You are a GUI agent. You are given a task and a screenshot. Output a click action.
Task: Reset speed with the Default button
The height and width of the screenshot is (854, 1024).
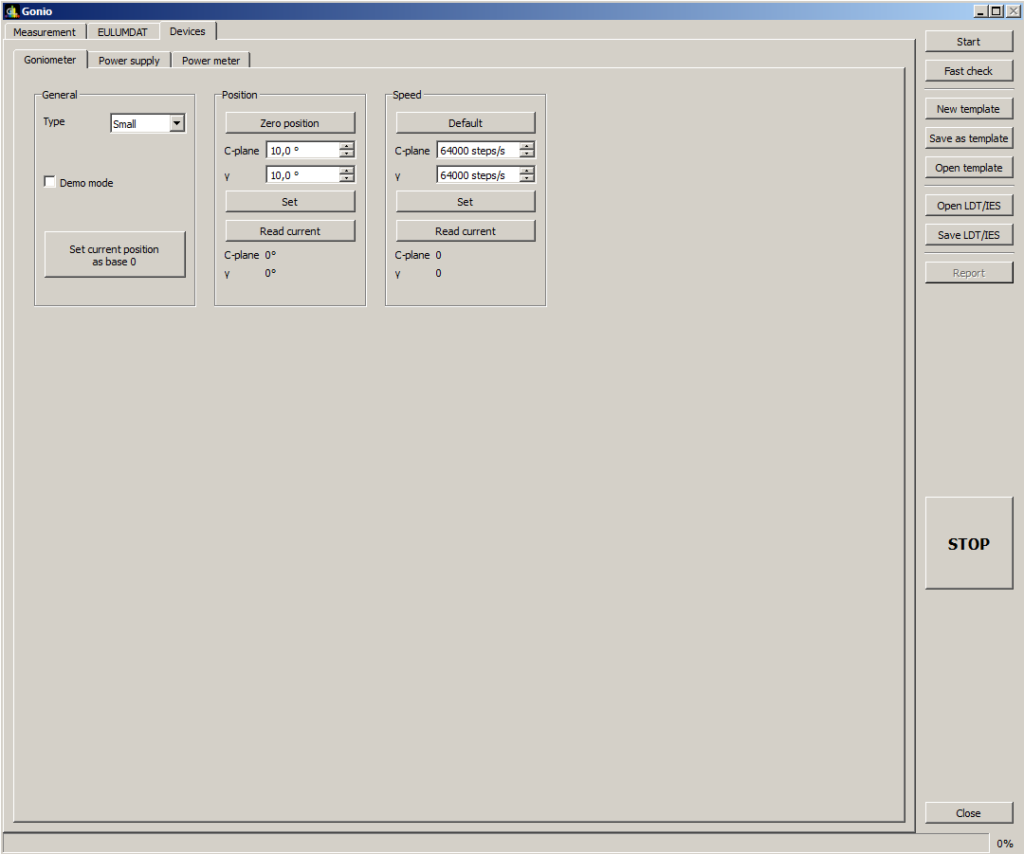coord(465,123)
